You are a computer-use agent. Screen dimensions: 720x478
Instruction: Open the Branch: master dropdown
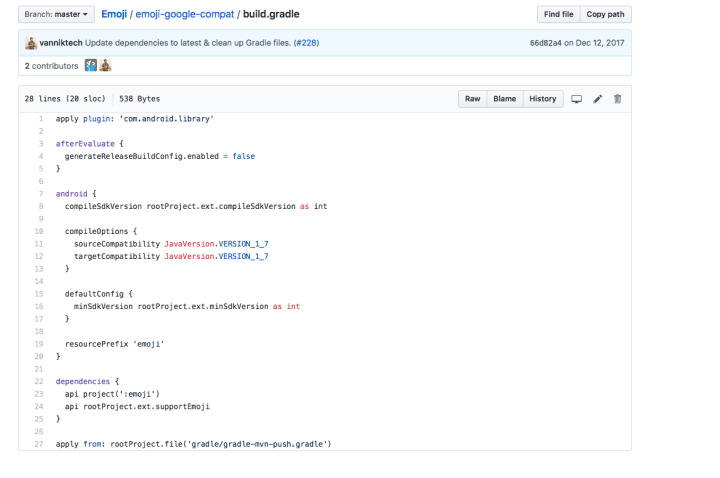tap(56, 15)
